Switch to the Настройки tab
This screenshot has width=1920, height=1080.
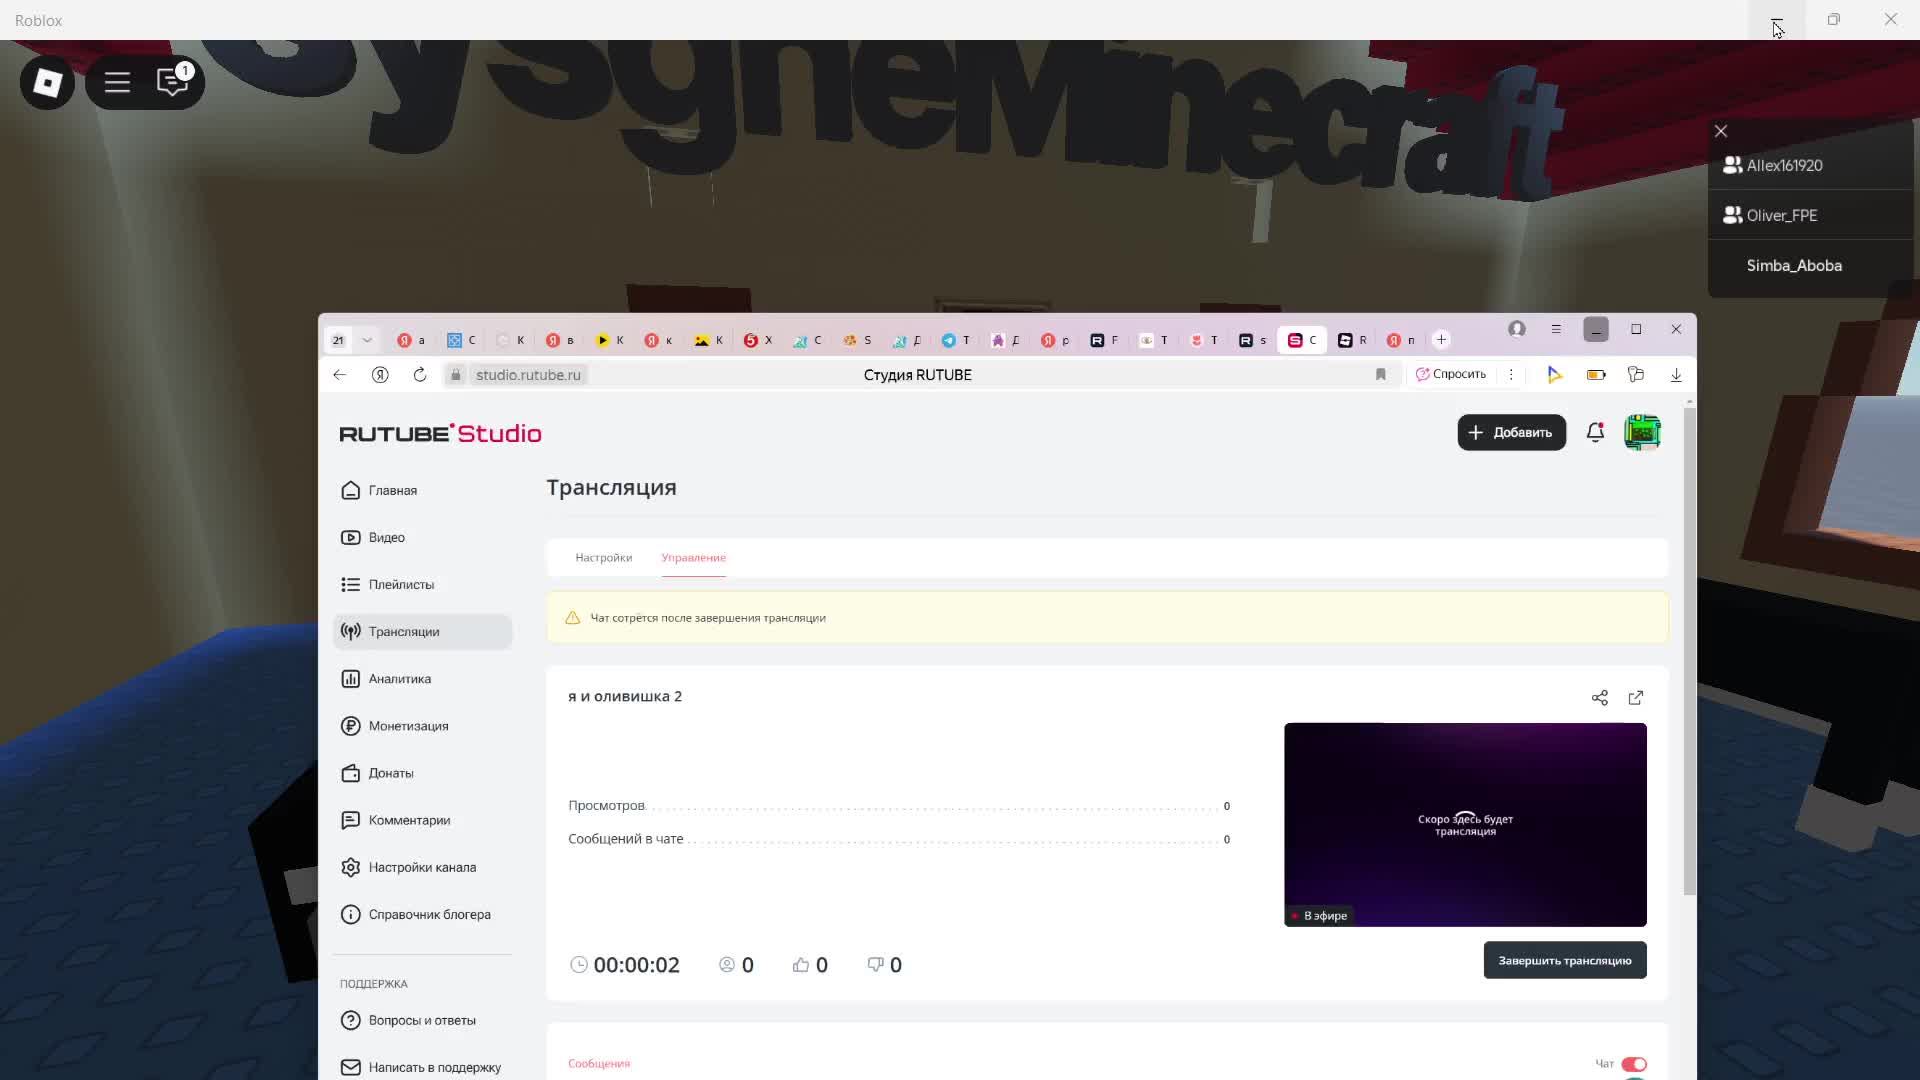603,557
